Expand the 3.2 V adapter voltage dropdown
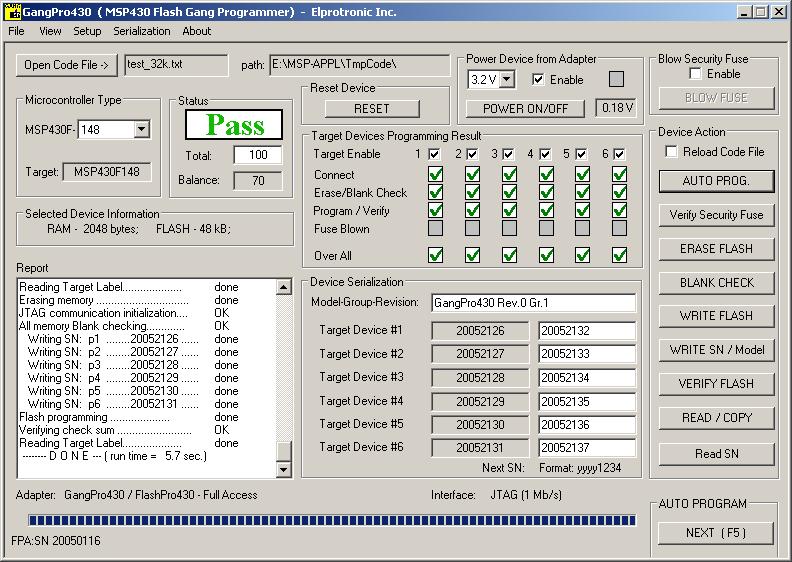 click(x=507, y=79)
